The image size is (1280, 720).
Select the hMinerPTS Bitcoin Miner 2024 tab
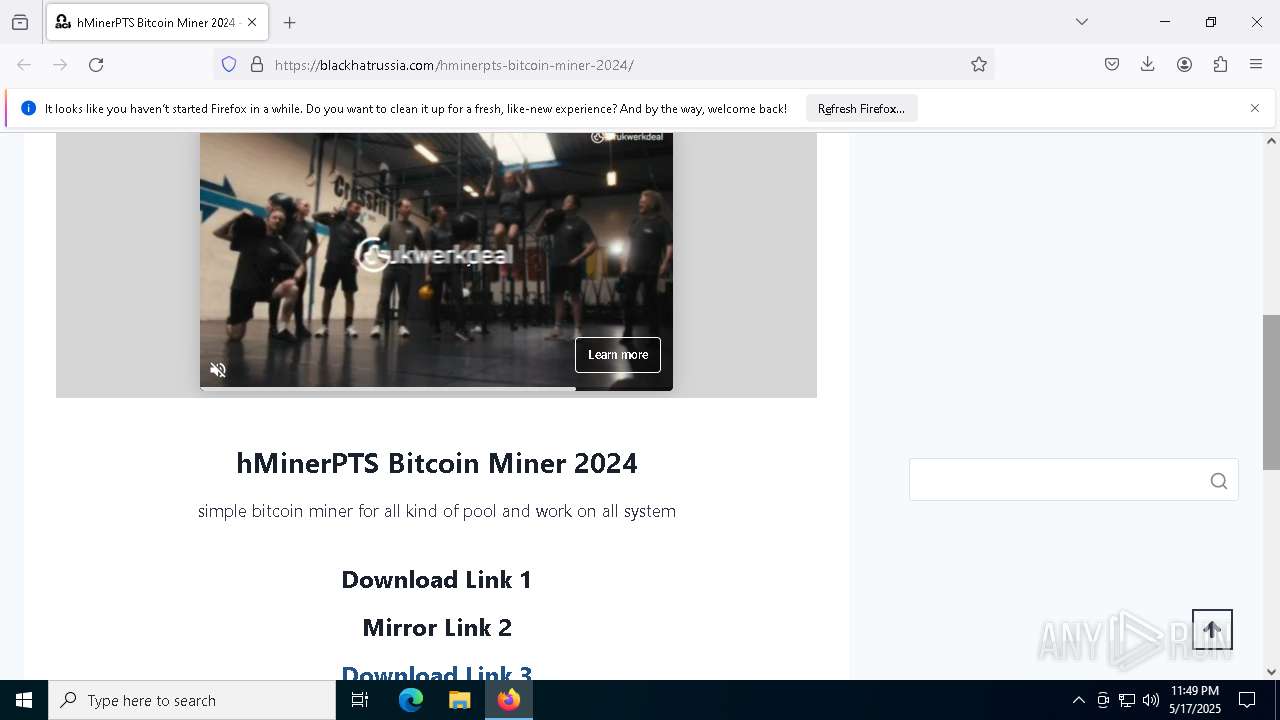pos(155,22)
